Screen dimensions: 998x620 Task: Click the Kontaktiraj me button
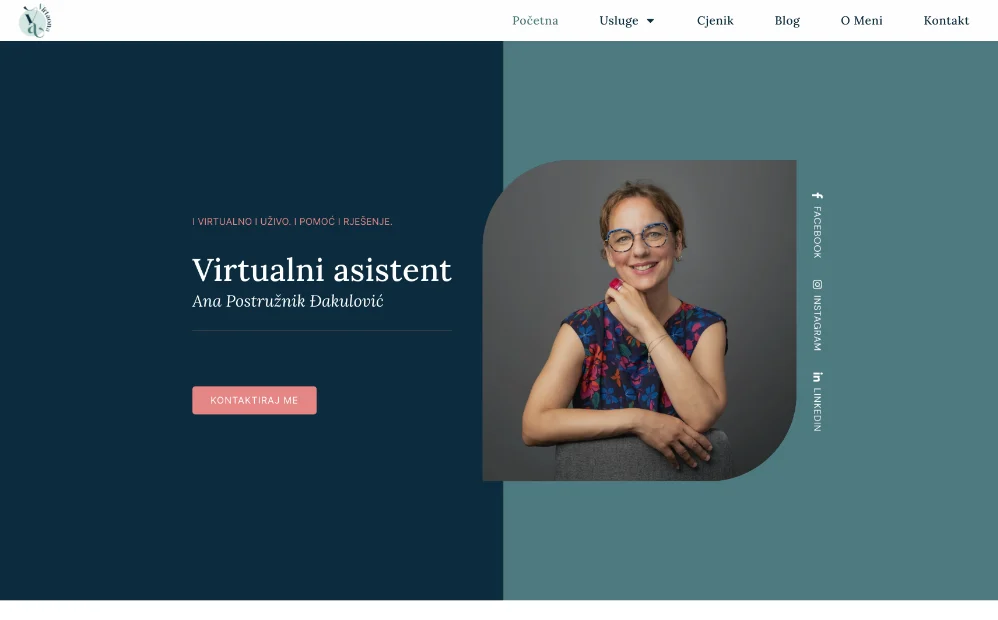point(254,400)
